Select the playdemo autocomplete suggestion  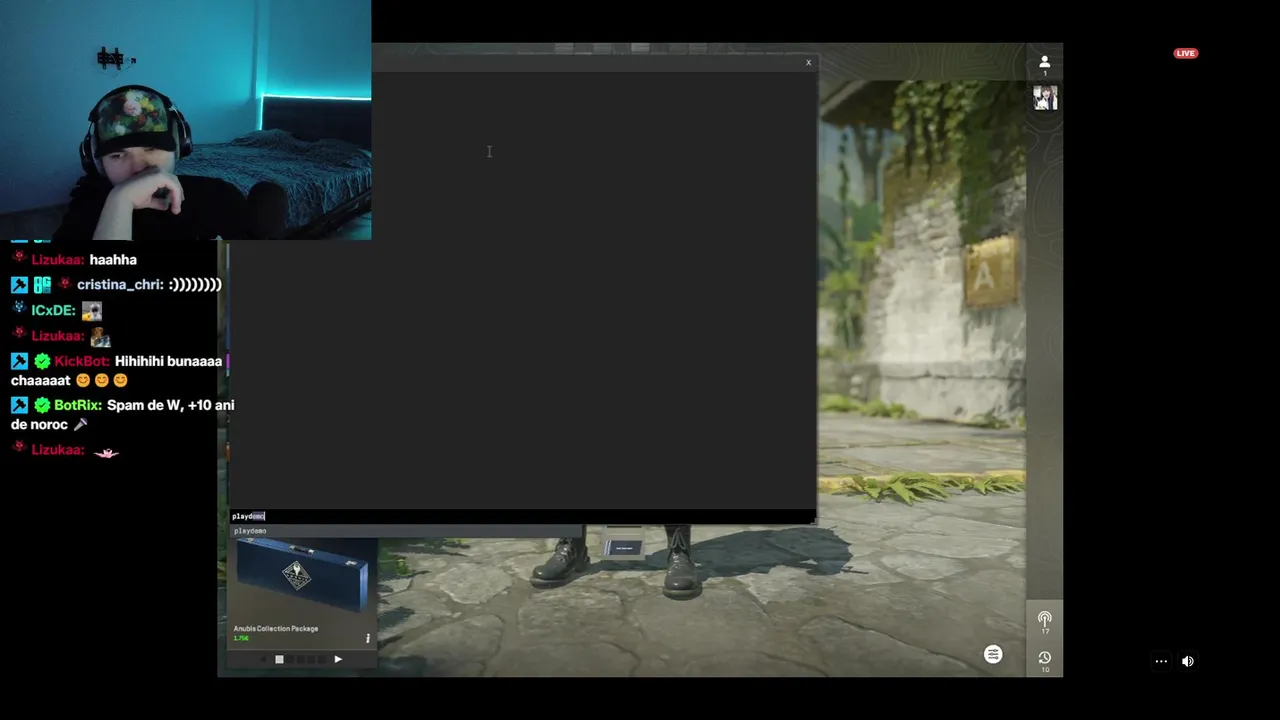406,531
